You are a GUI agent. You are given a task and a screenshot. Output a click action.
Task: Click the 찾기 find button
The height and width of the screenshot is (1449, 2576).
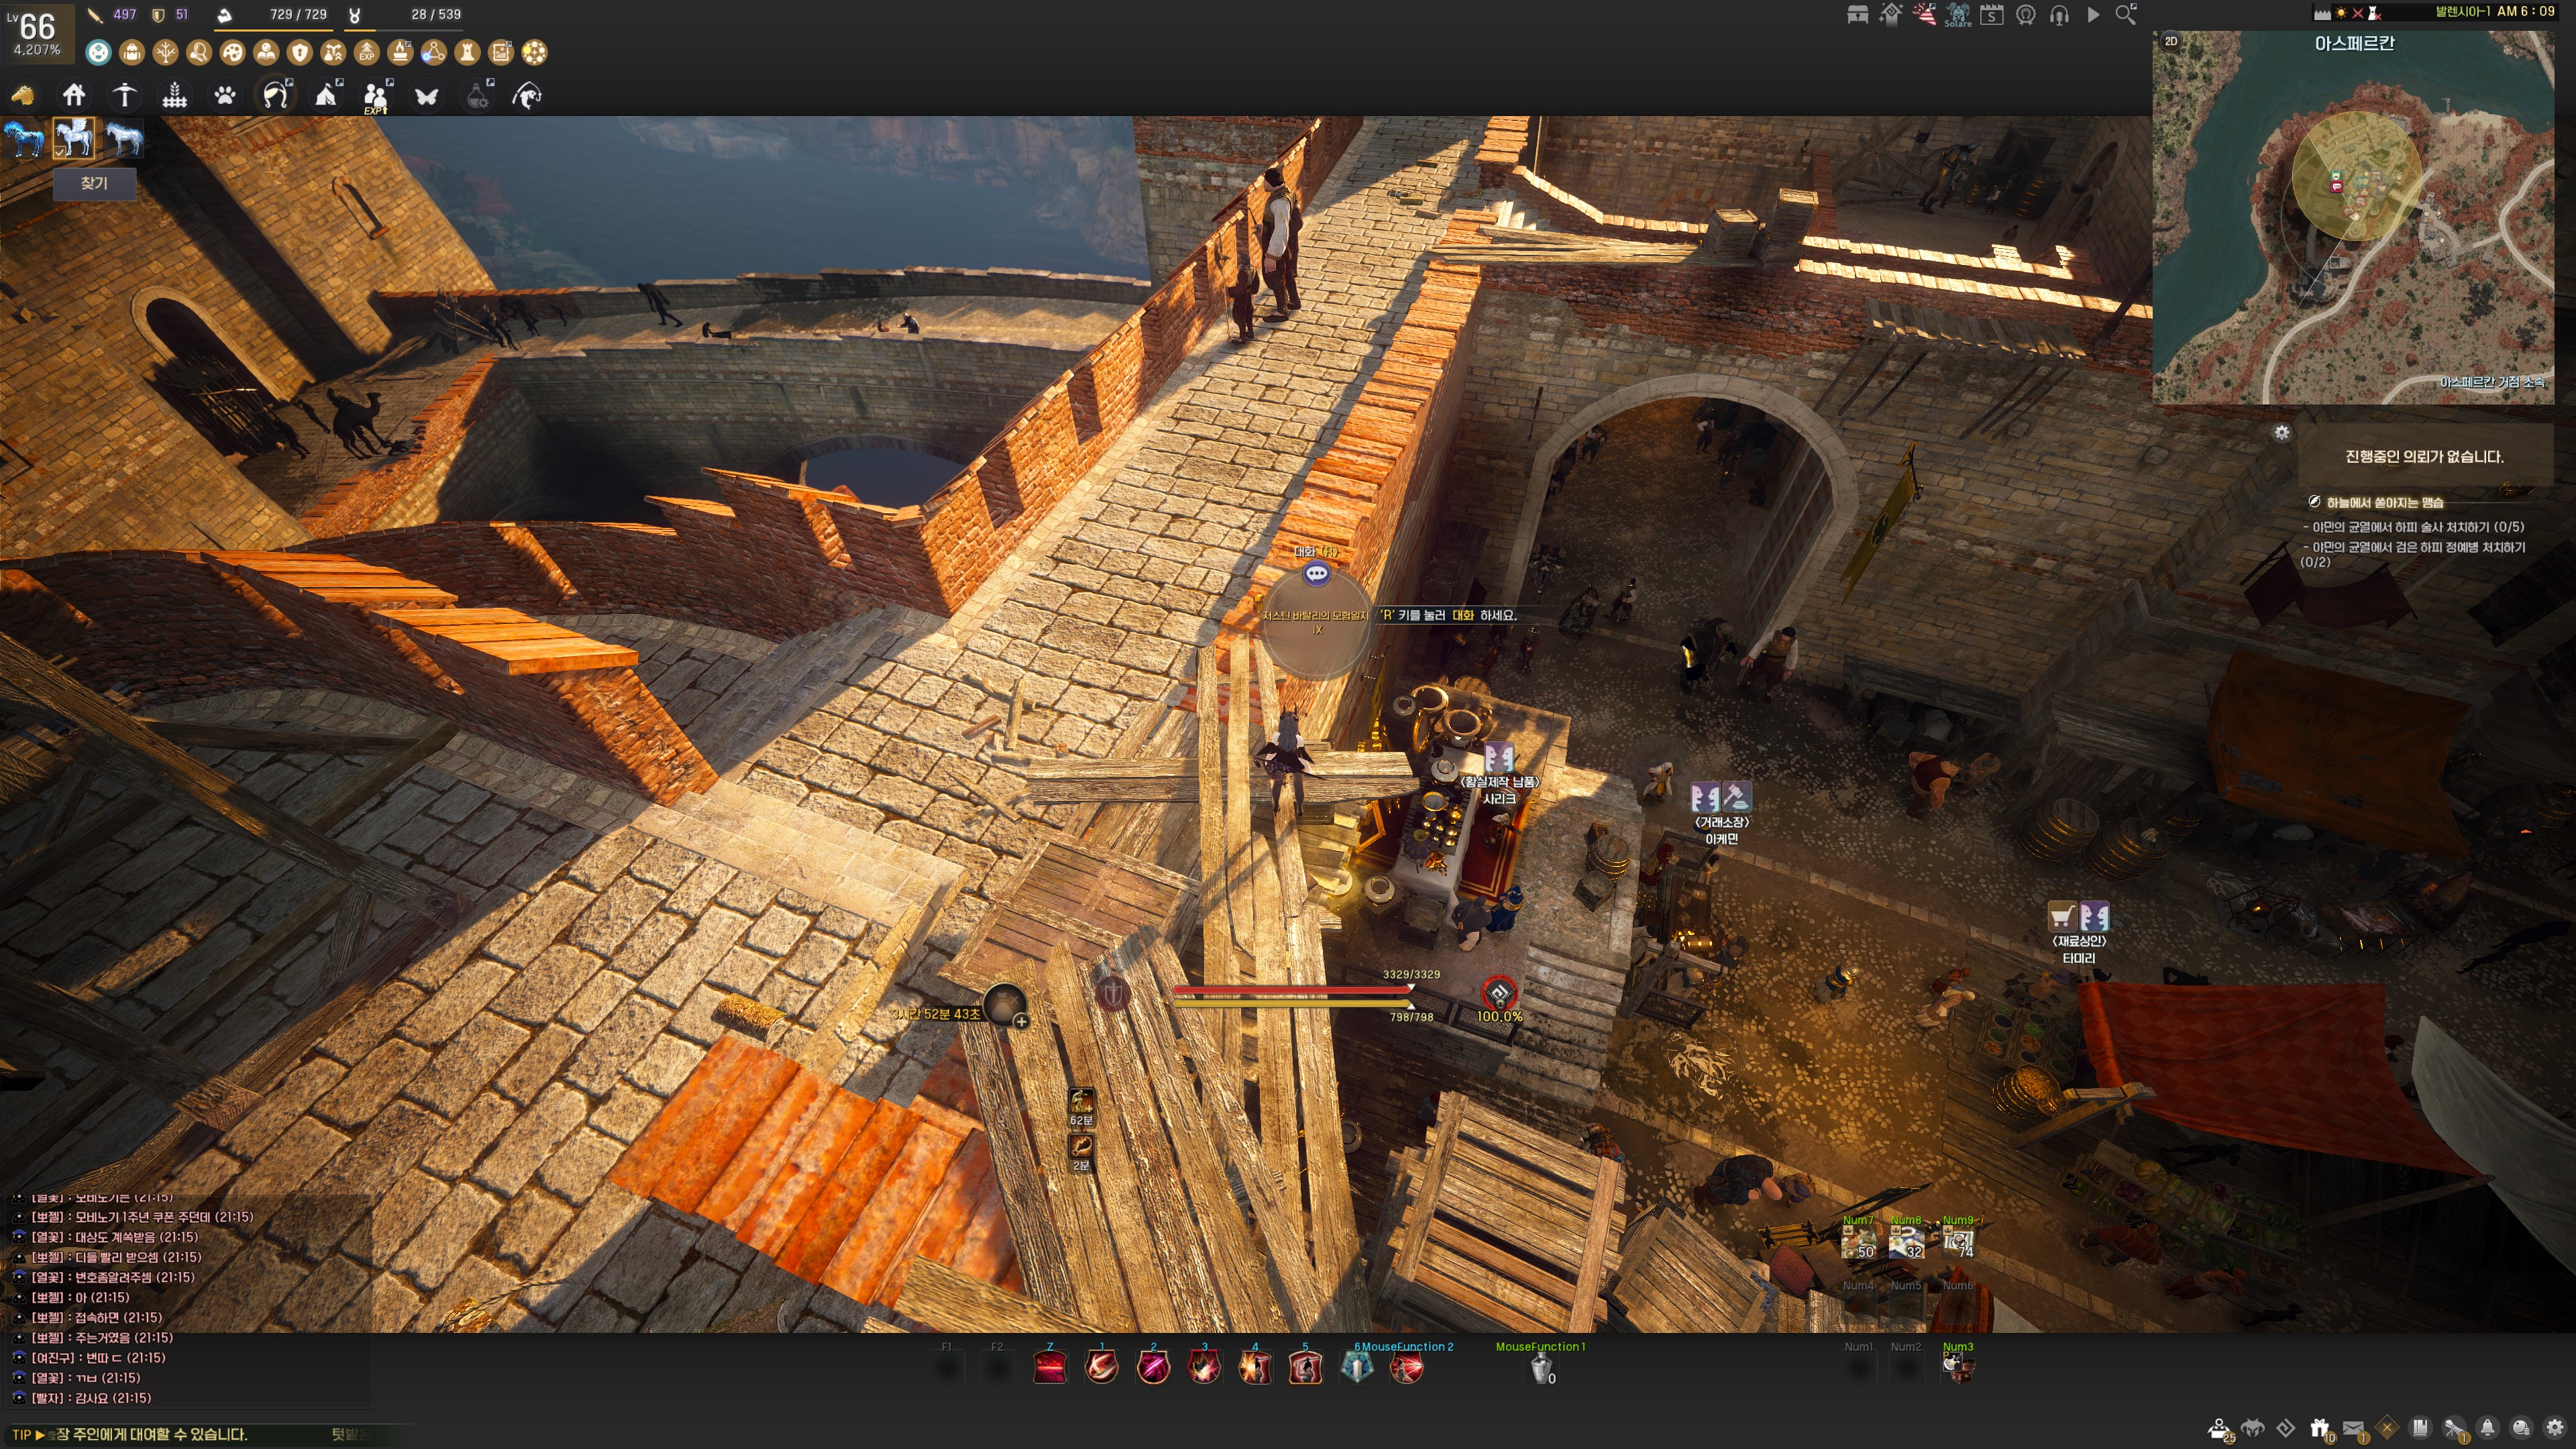coord(94,183)
